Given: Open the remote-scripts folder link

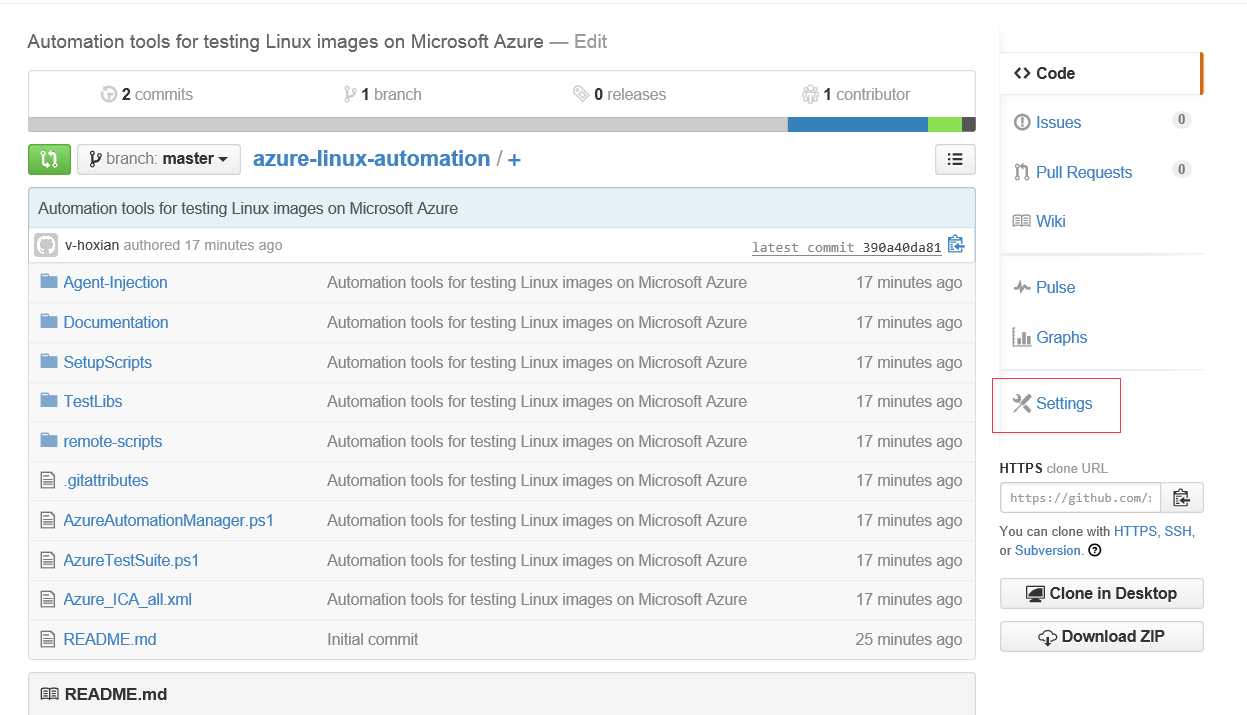Looking at the screenshot, I should point(112,441).
